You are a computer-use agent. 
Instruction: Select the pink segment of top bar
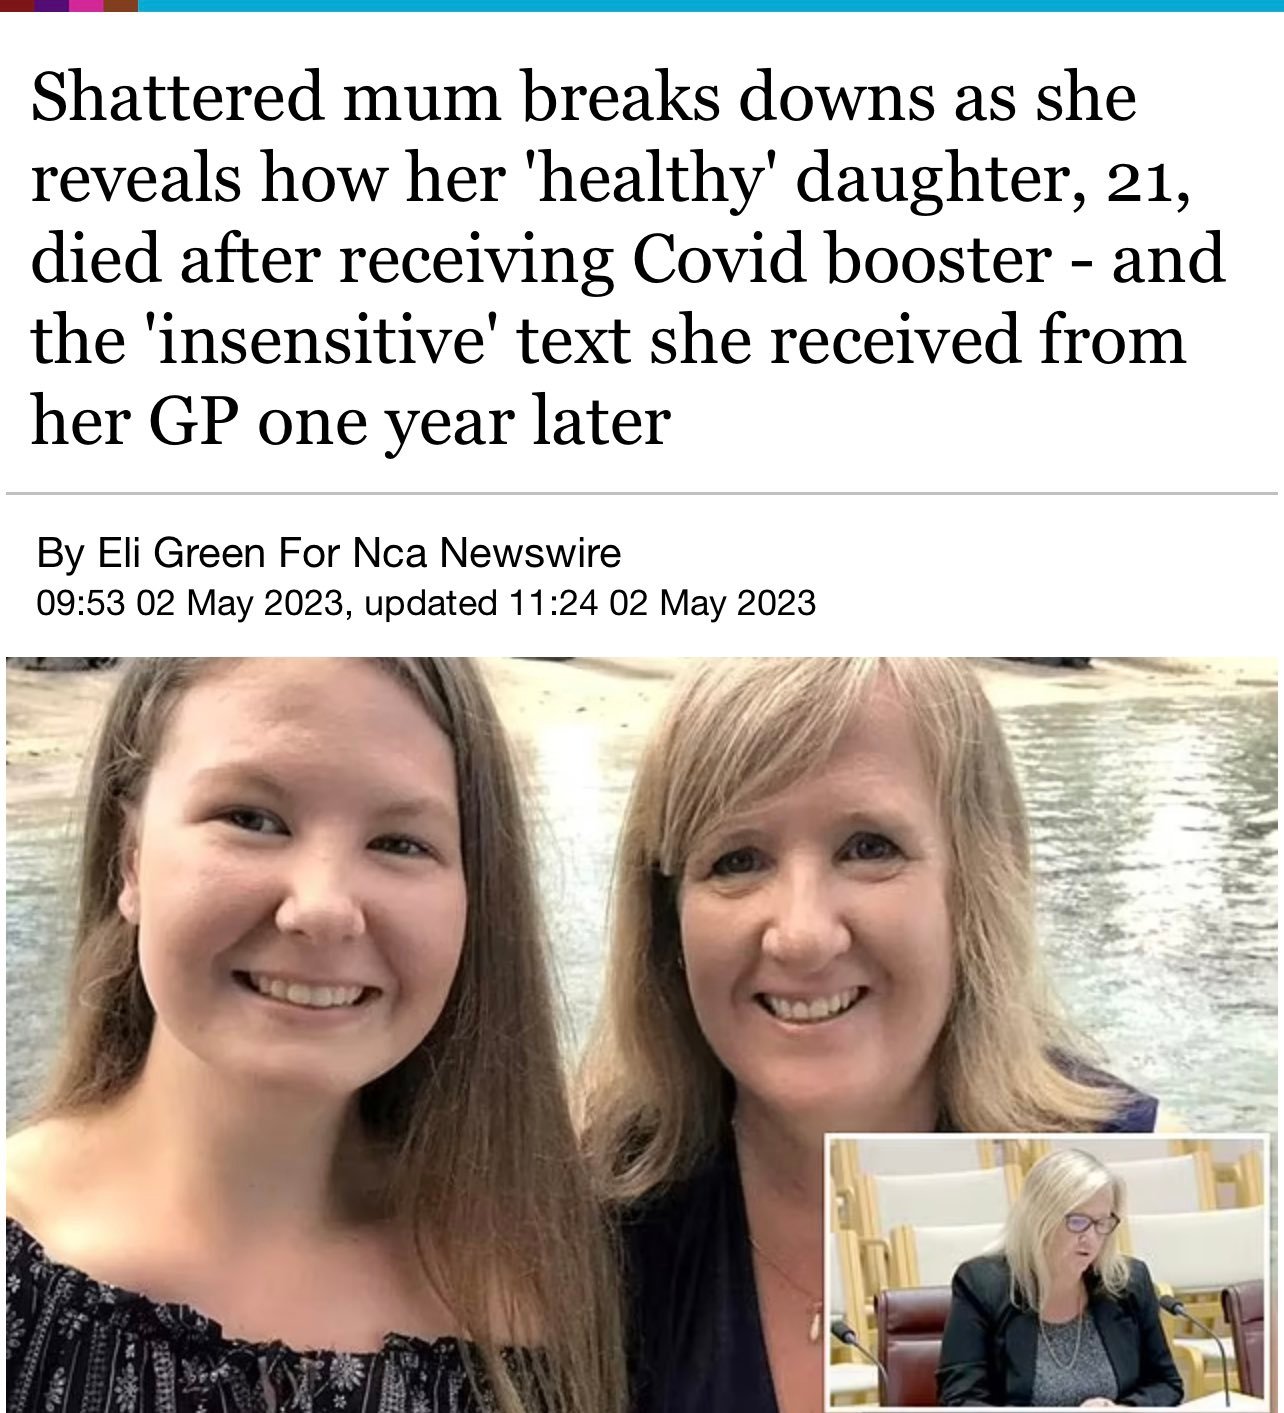click(x=87, y=5)
